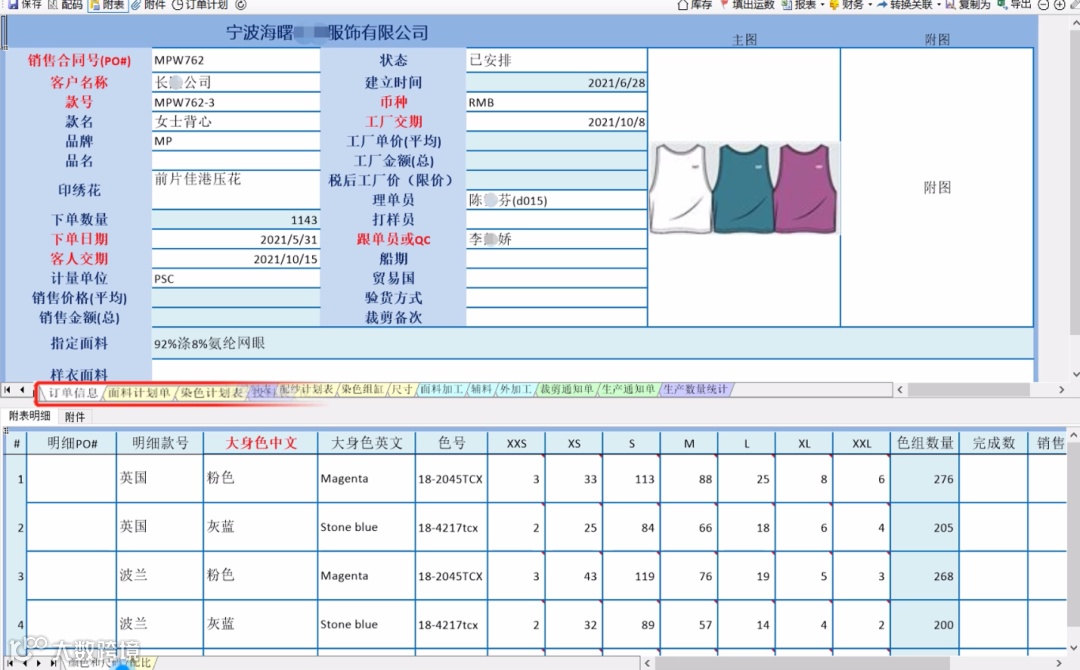The width and height of the screenshot is (1080, 670).
Task: Click the tank top product image
Action: pos(744,188)
